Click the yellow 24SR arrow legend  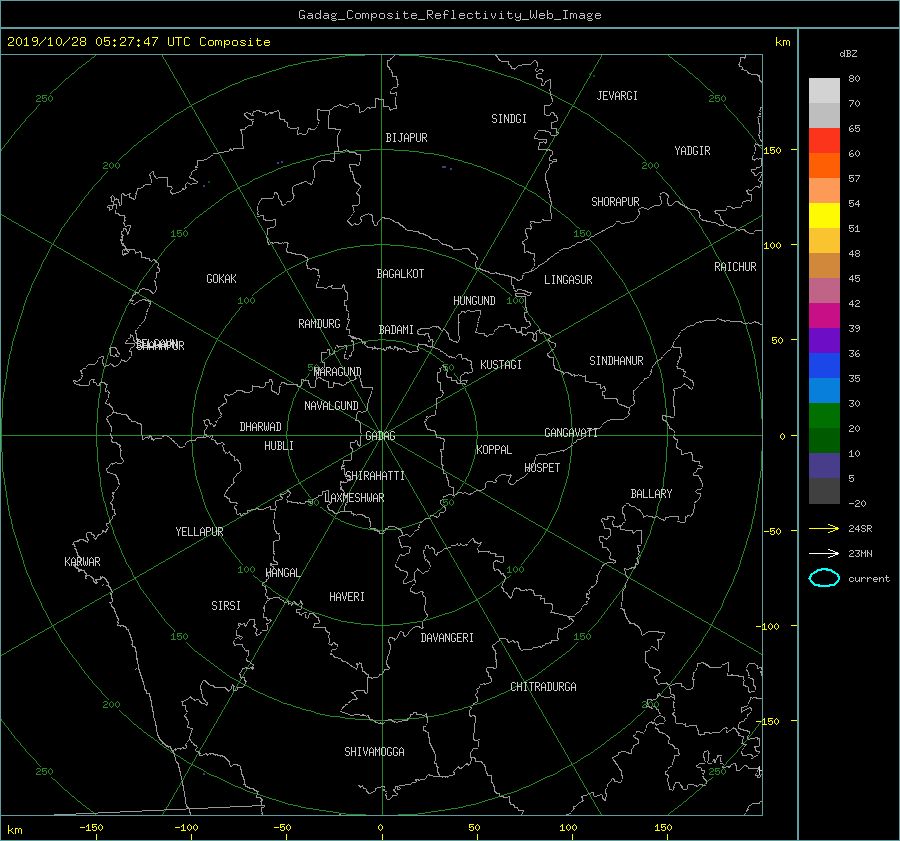[x=824, y=529]
